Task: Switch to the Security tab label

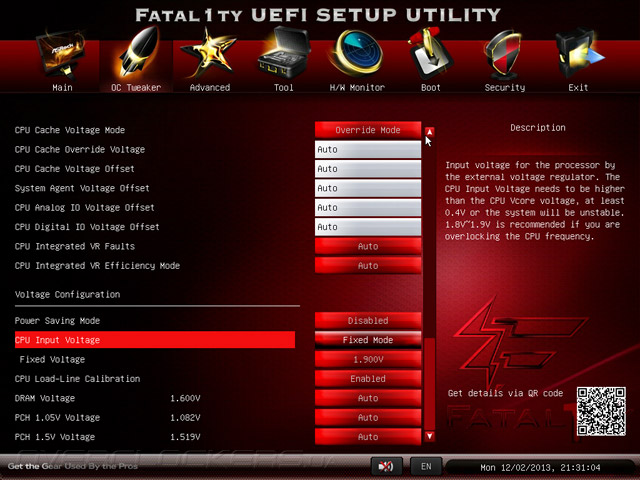Action: pyautogui.click(x=505, y=87)
